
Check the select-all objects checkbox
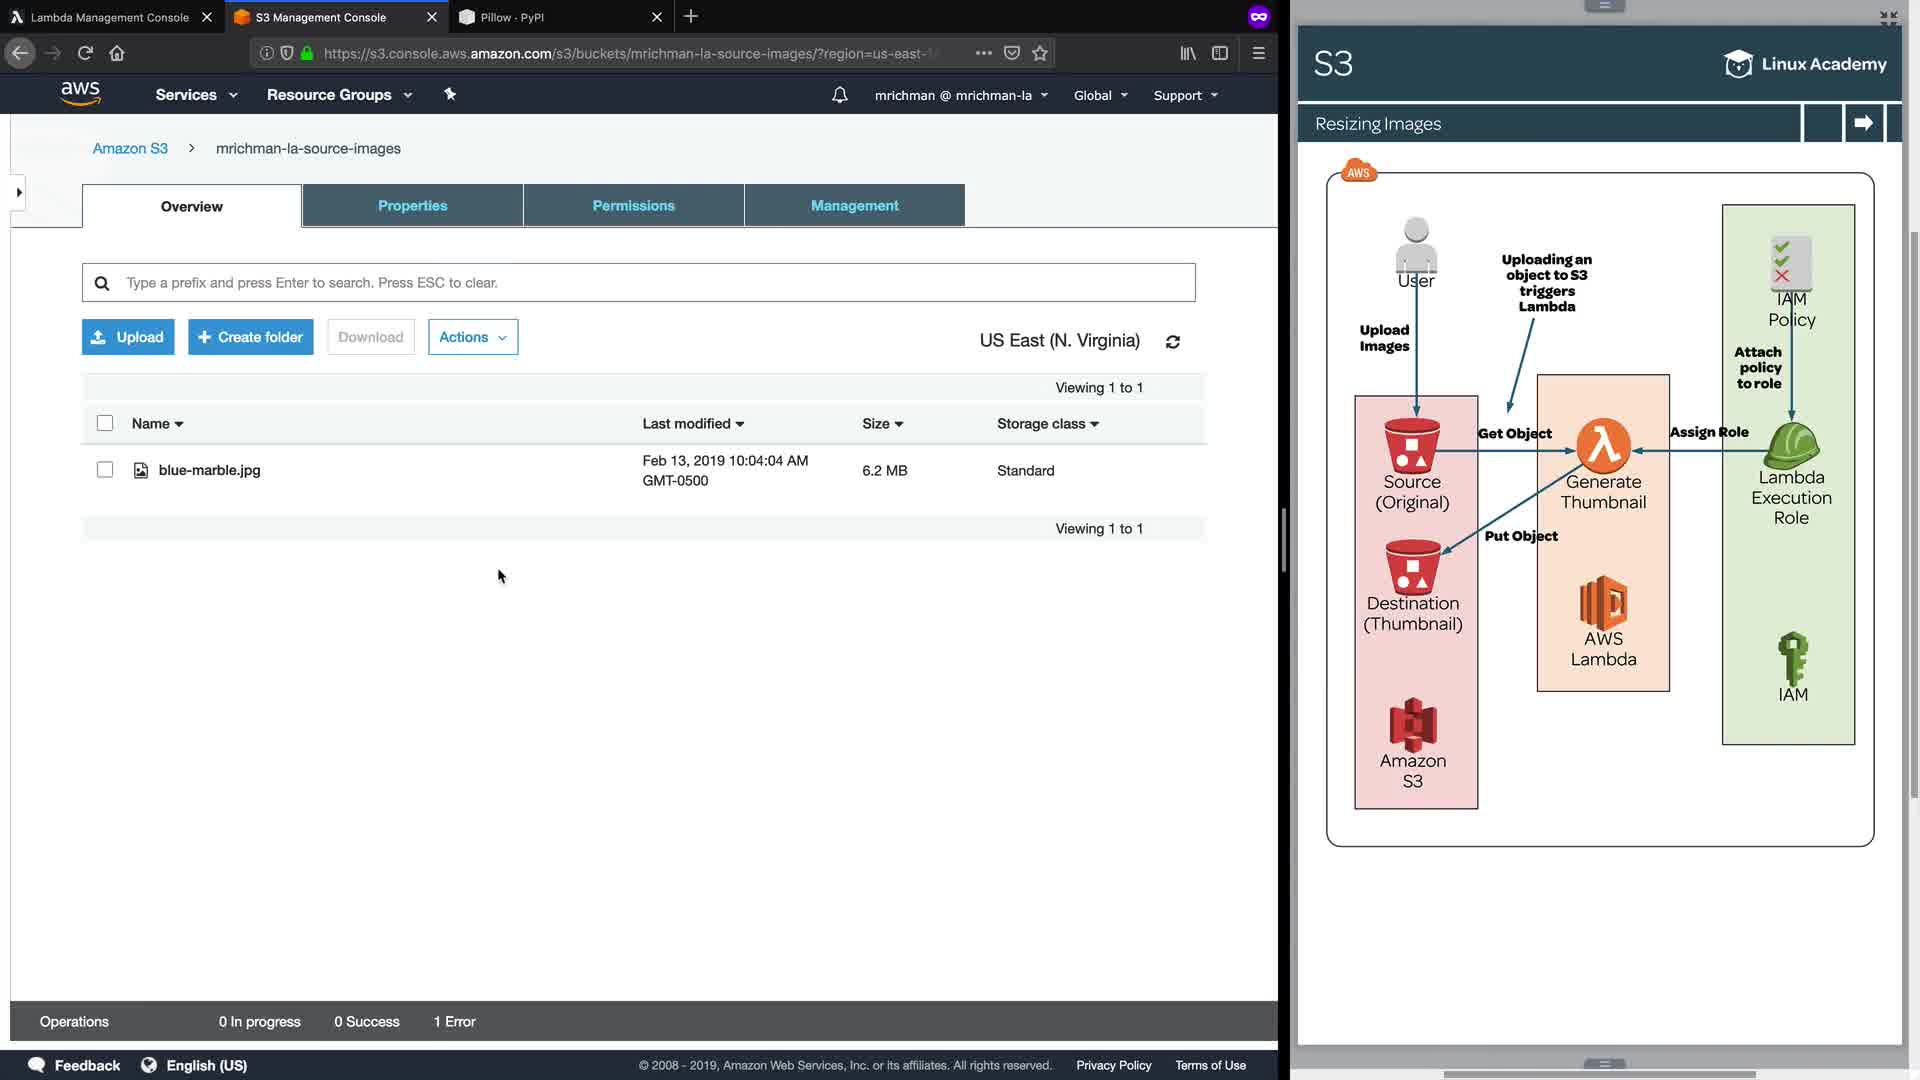coord(105,423)
